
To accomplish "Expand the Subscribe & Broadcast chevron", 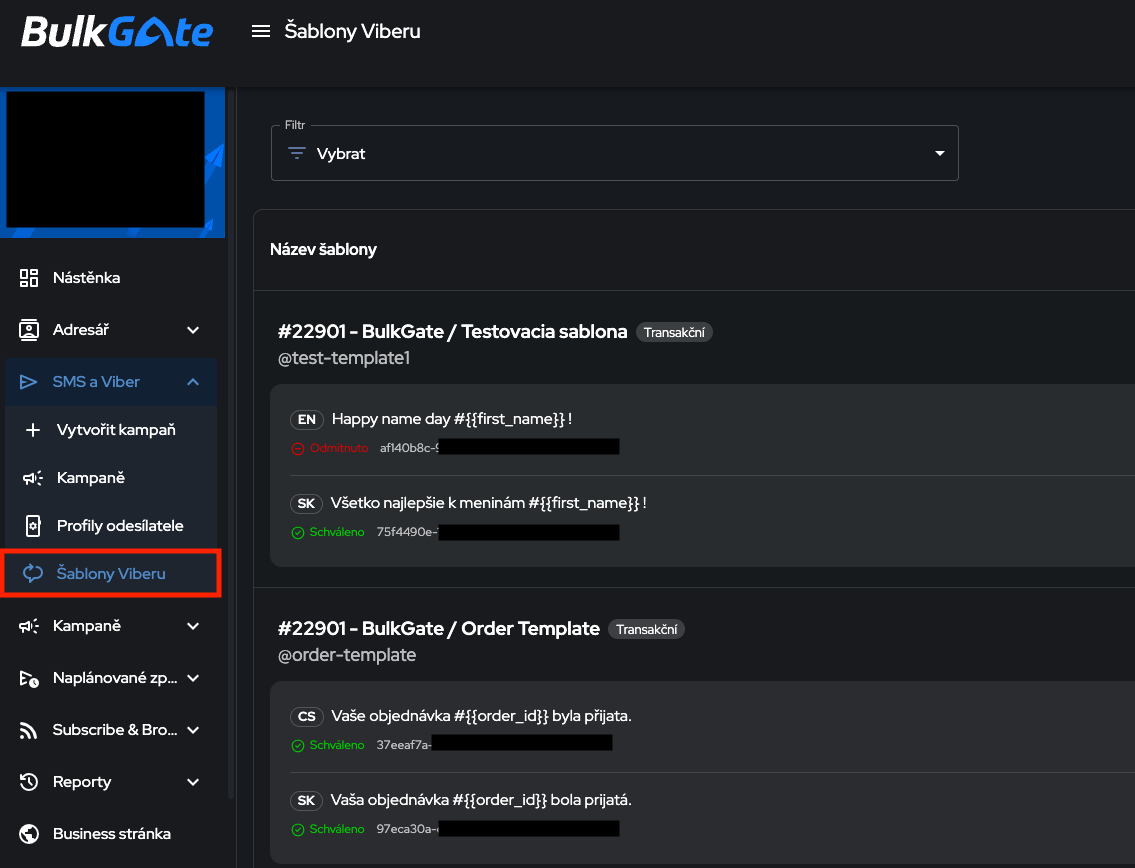I will pyautogui.click(x=193, y=730).
